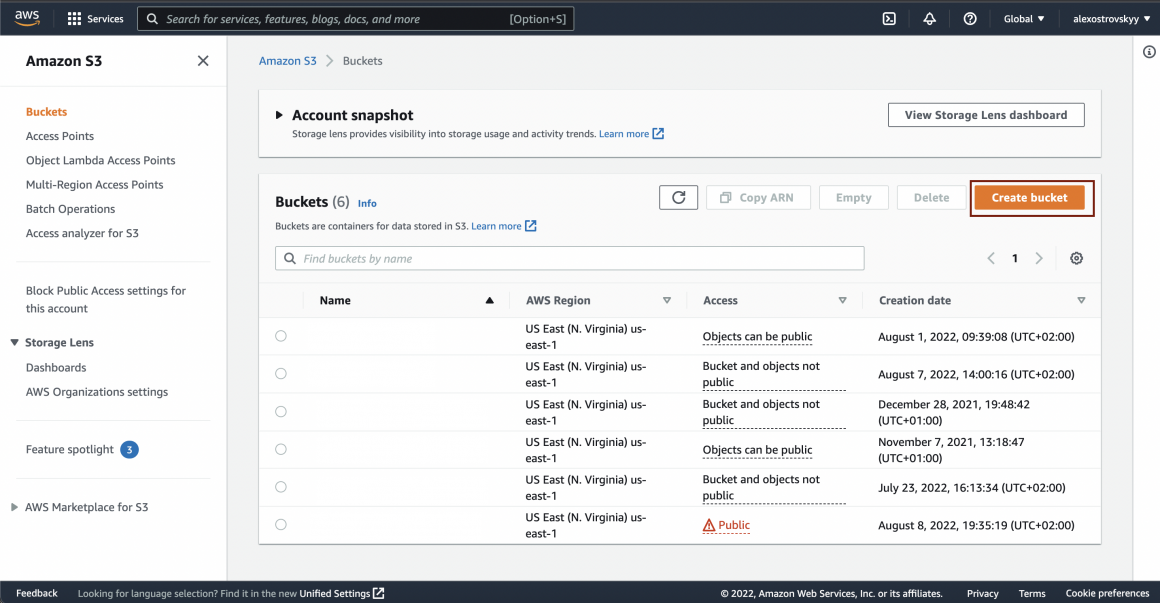The width and height of the screenshot is (1160, 603).
Task: Open the notifications bell icon
Action: [929, 19]
